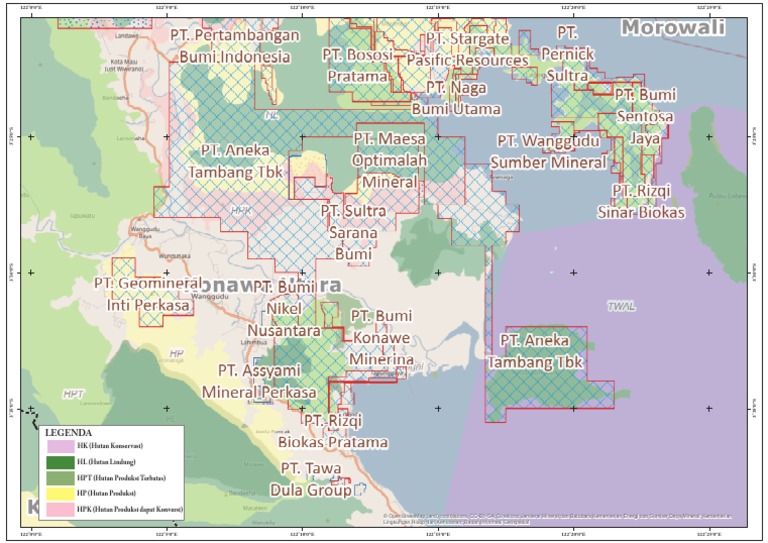Click the Morowali region name
768x543 pixels.
pyautogui.click(x=673, y=27)
